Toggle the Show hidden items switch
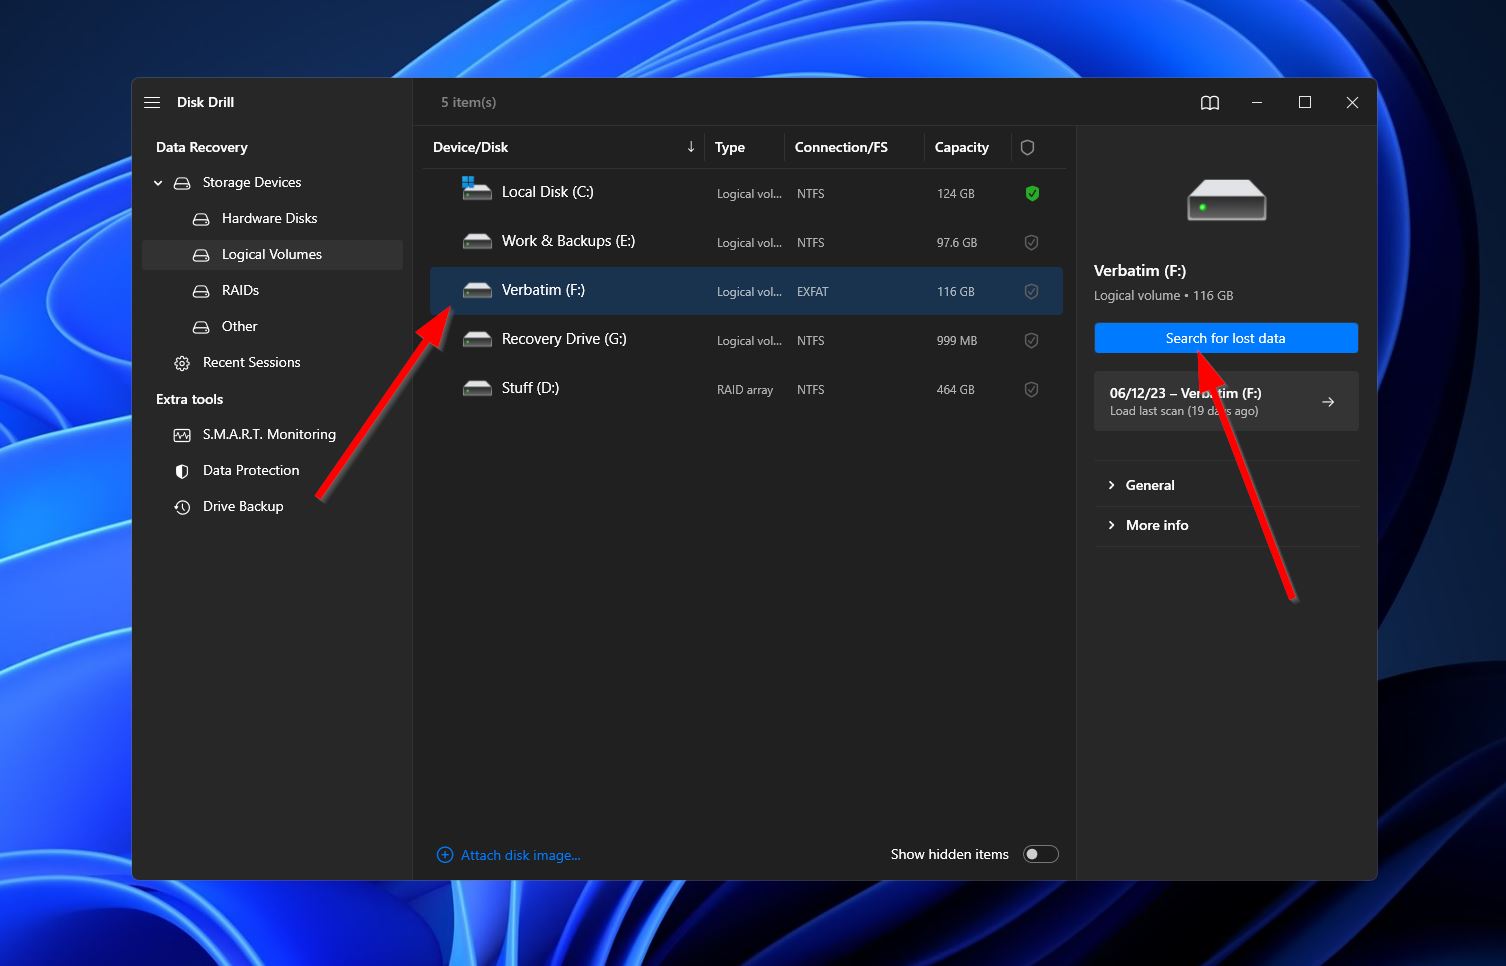The height and width of the screenshot is (966, 1506). click(1040, 854)
